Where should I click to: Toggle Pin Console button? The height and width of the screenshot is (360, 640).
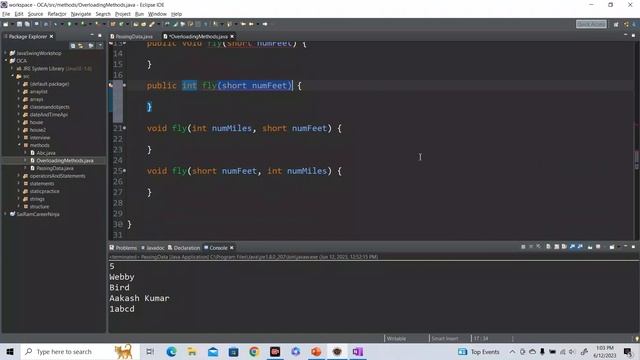590,247
